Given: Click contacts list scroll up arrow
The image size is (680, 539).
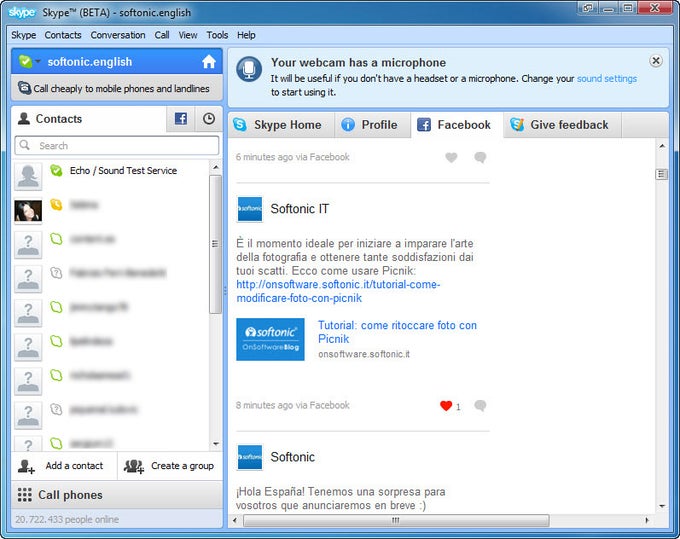Looking at the screenshot, I should click(216, 167).
